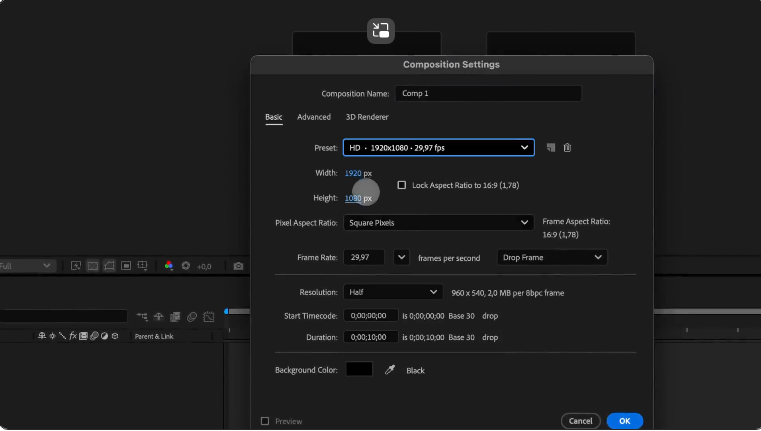Open the RGB channel display icon
761x431 pixels.
click(168, 266)
